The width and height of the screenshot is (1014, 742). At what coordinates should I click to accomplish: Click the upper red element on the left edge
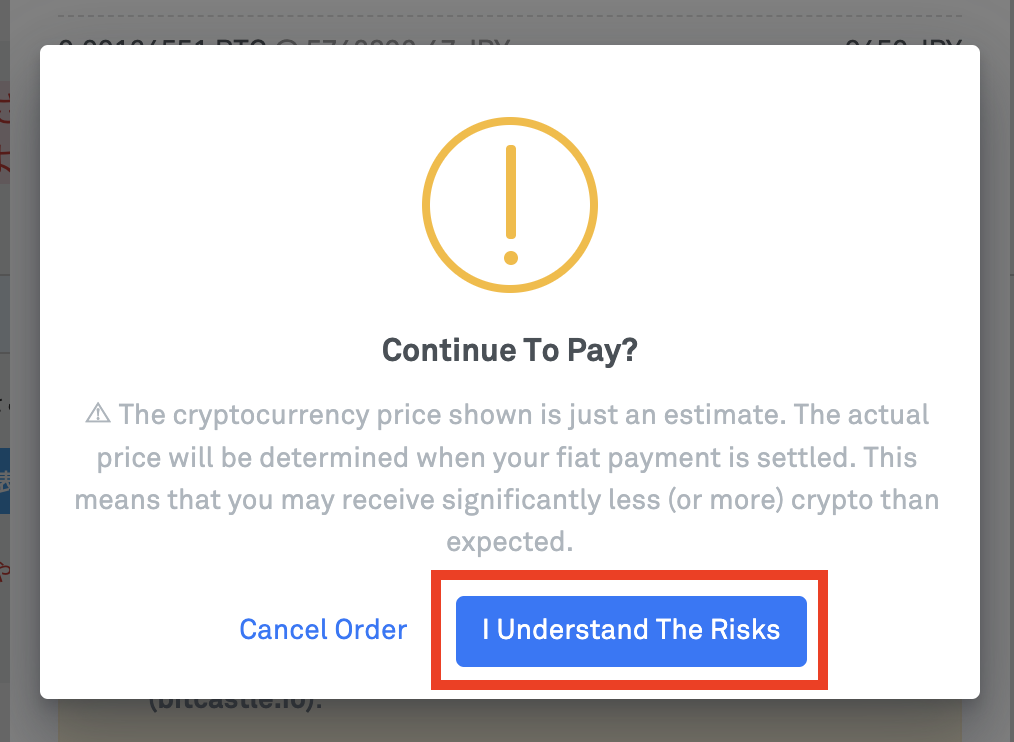pyautogui.click(x=5, y=133)
